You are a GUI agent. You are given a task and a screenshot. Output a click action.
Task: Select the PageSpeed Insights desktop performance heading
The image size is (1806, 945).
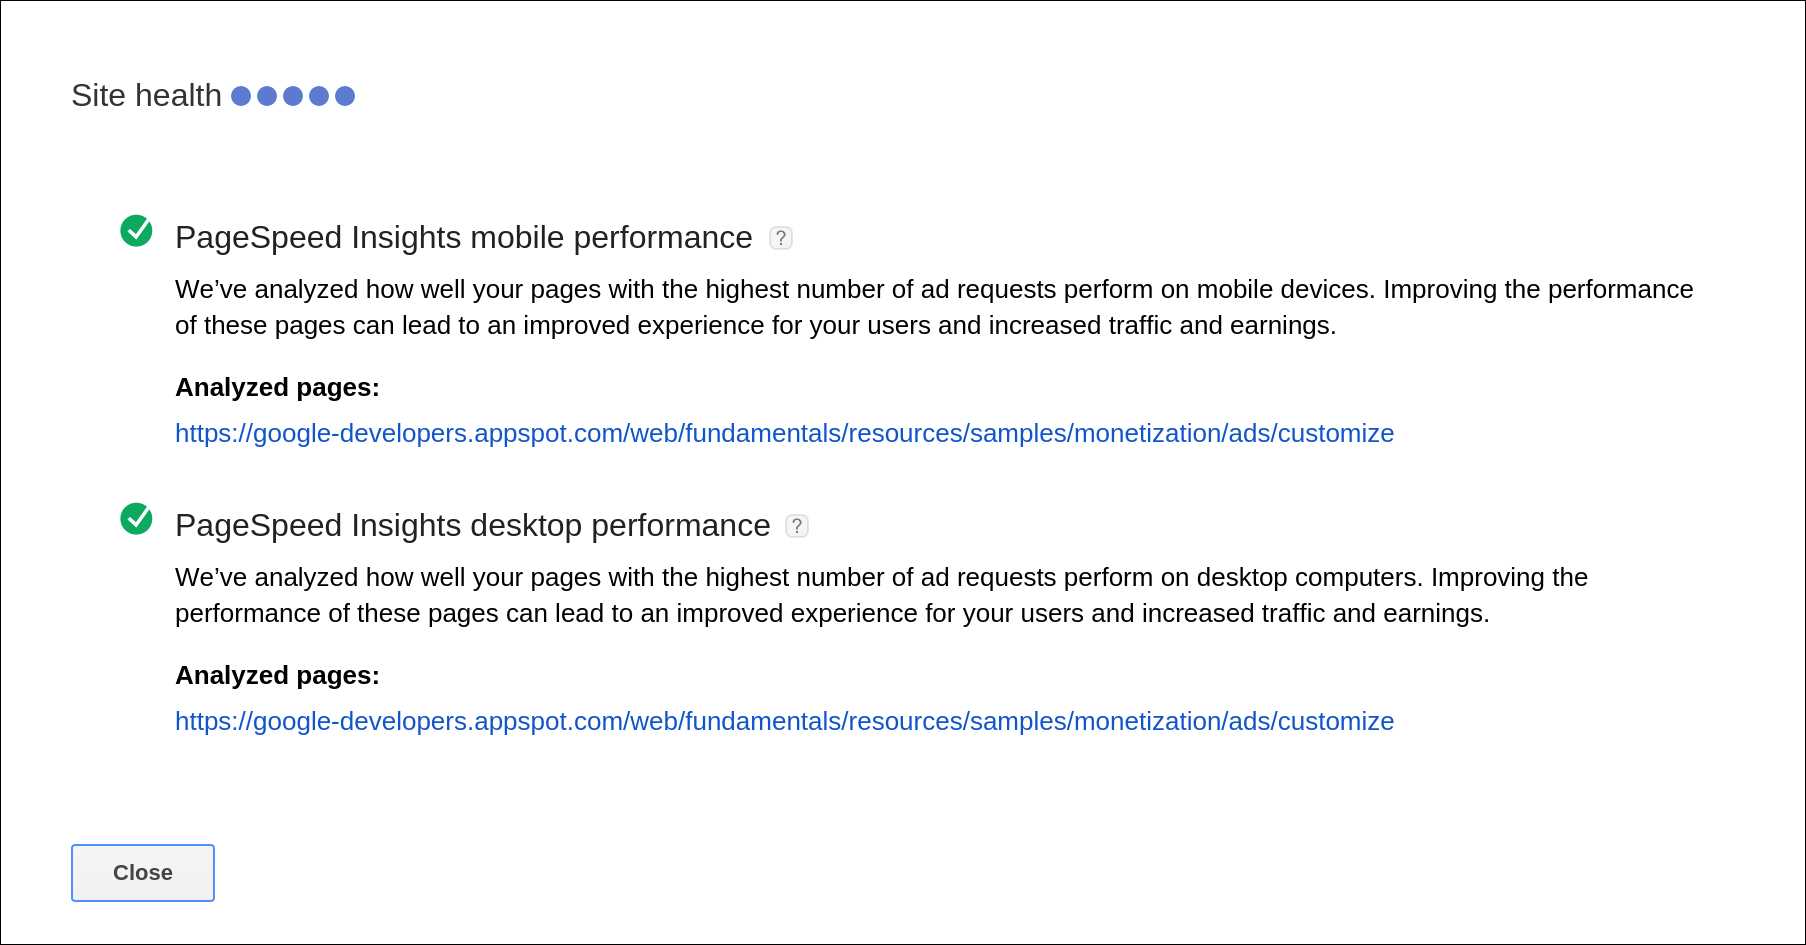(x=472, y=526)
